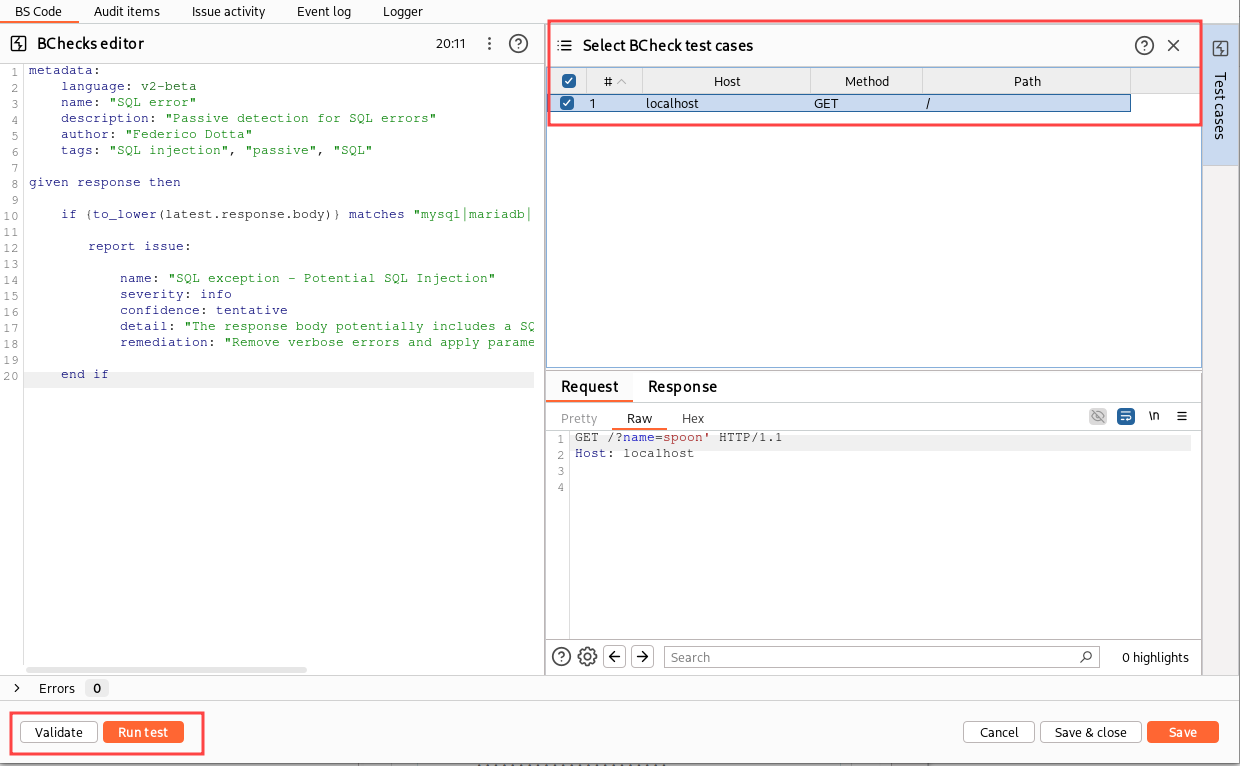Switch to the Response tab
This screenshot has width=1240, height=766.
point(682,387)
